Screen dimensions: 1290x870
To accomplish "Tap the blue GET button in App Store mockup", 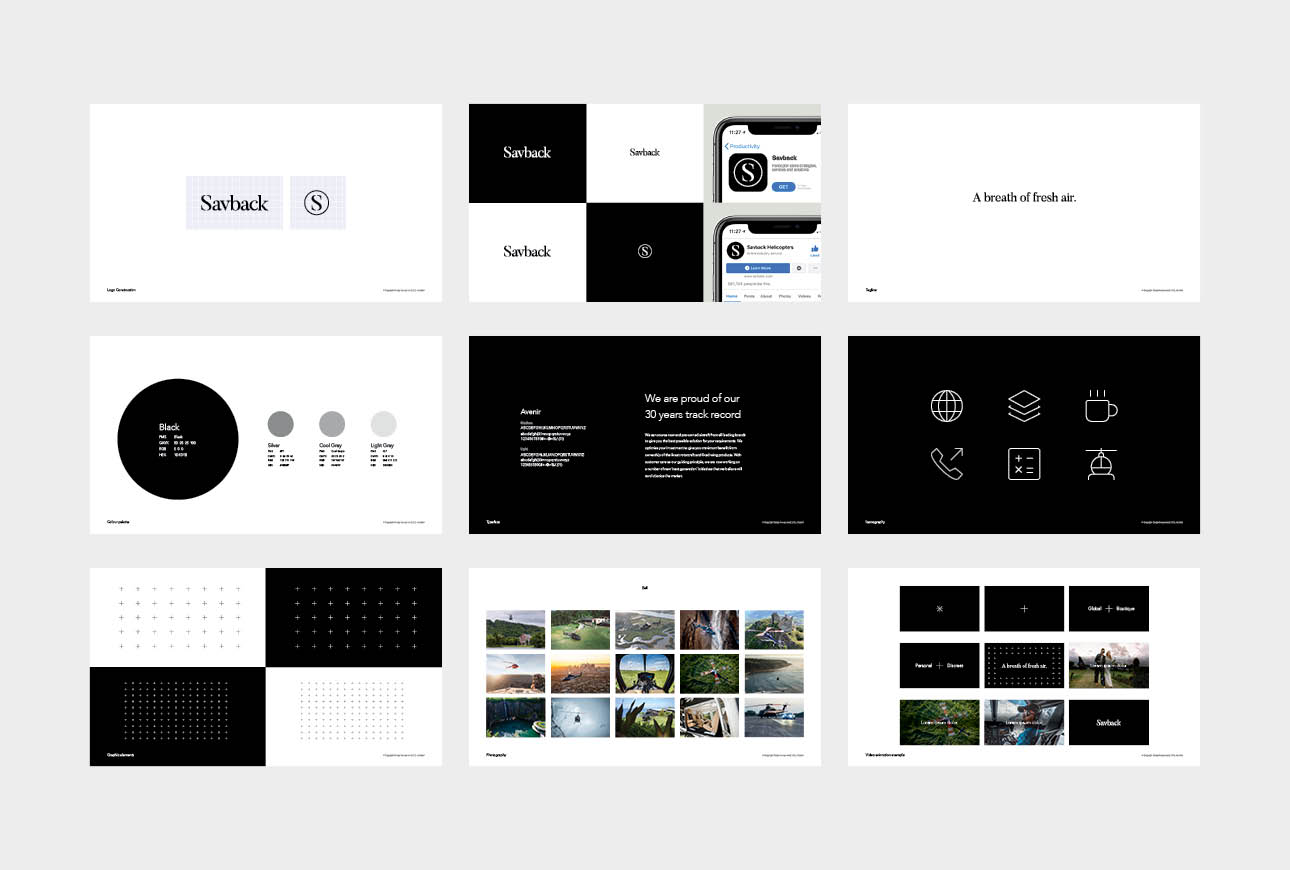I will pyautogui.click(x=784, y=187).
